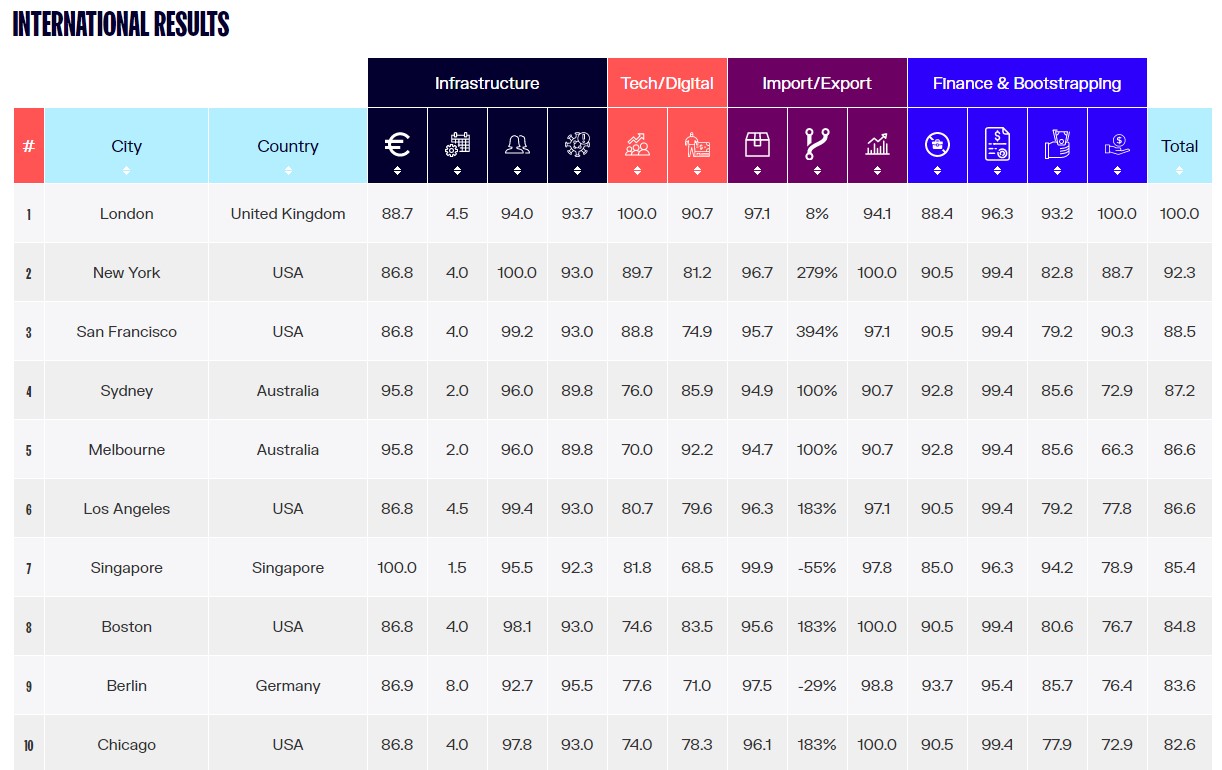
Task: Click the virus alert icon column header
Action: click(x=577, y=146)
